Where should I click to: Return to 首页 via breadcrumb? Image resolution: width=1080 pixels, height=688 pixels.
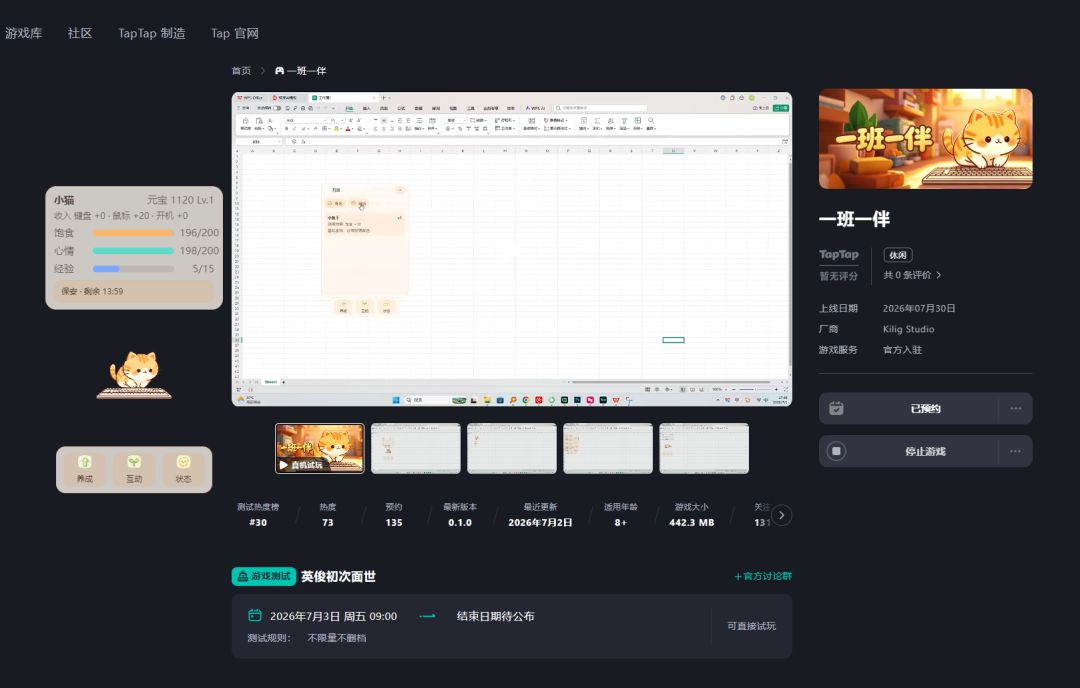click(x=241, y=70)
